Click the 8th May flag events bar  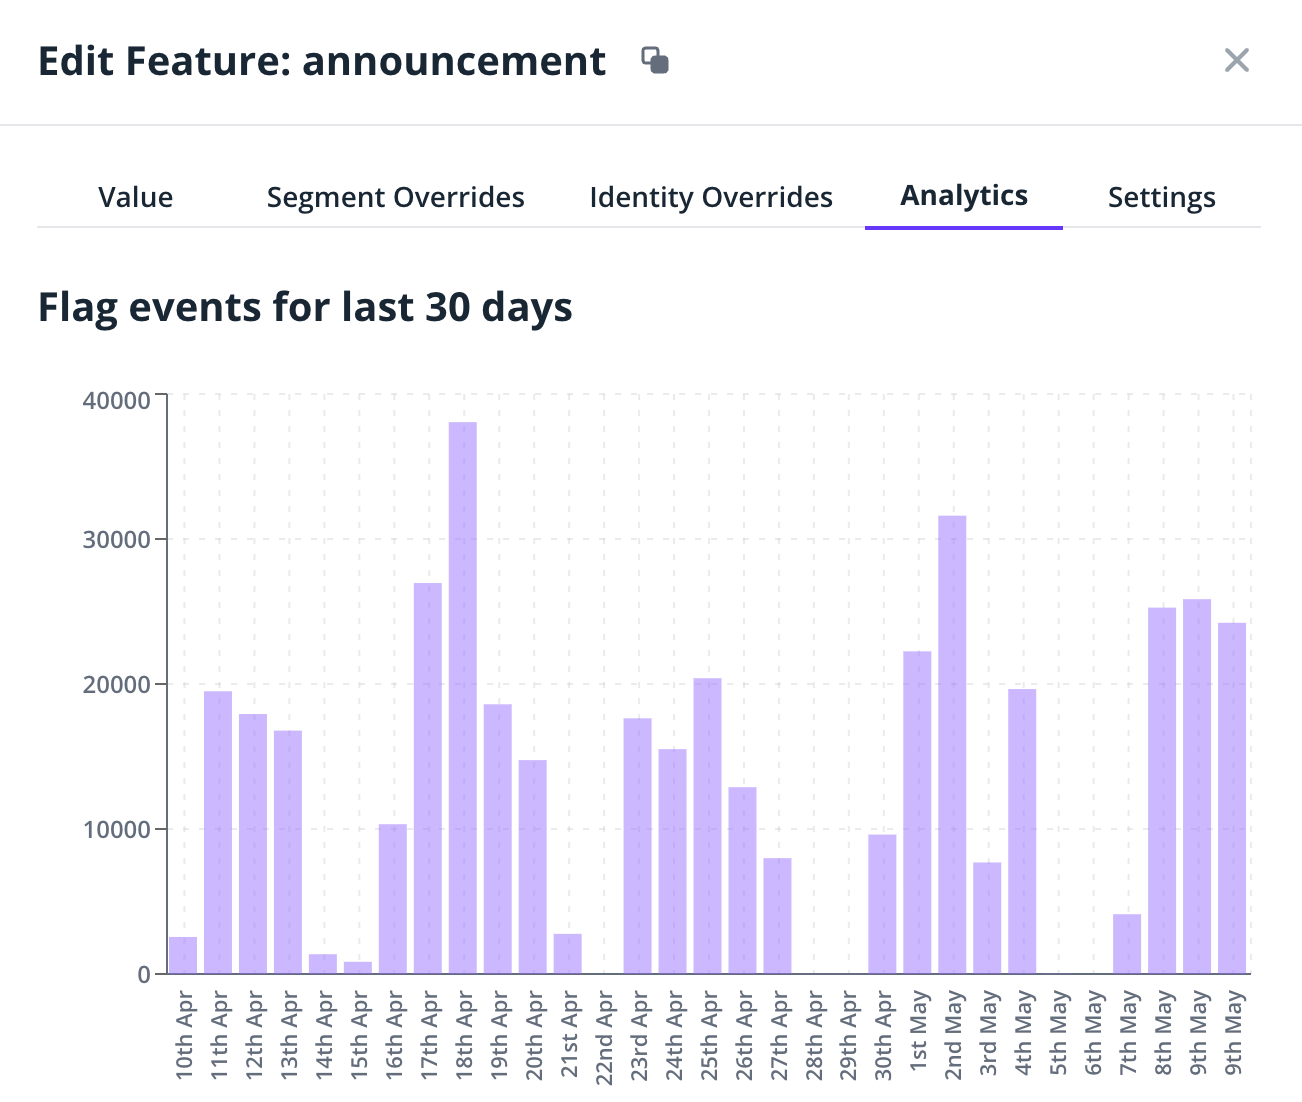click(1162, 790)
